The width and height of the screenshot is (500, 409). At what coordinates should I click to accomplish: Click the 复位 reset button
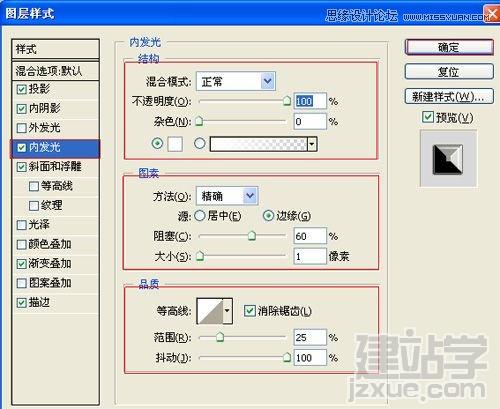tap(449, 72)
